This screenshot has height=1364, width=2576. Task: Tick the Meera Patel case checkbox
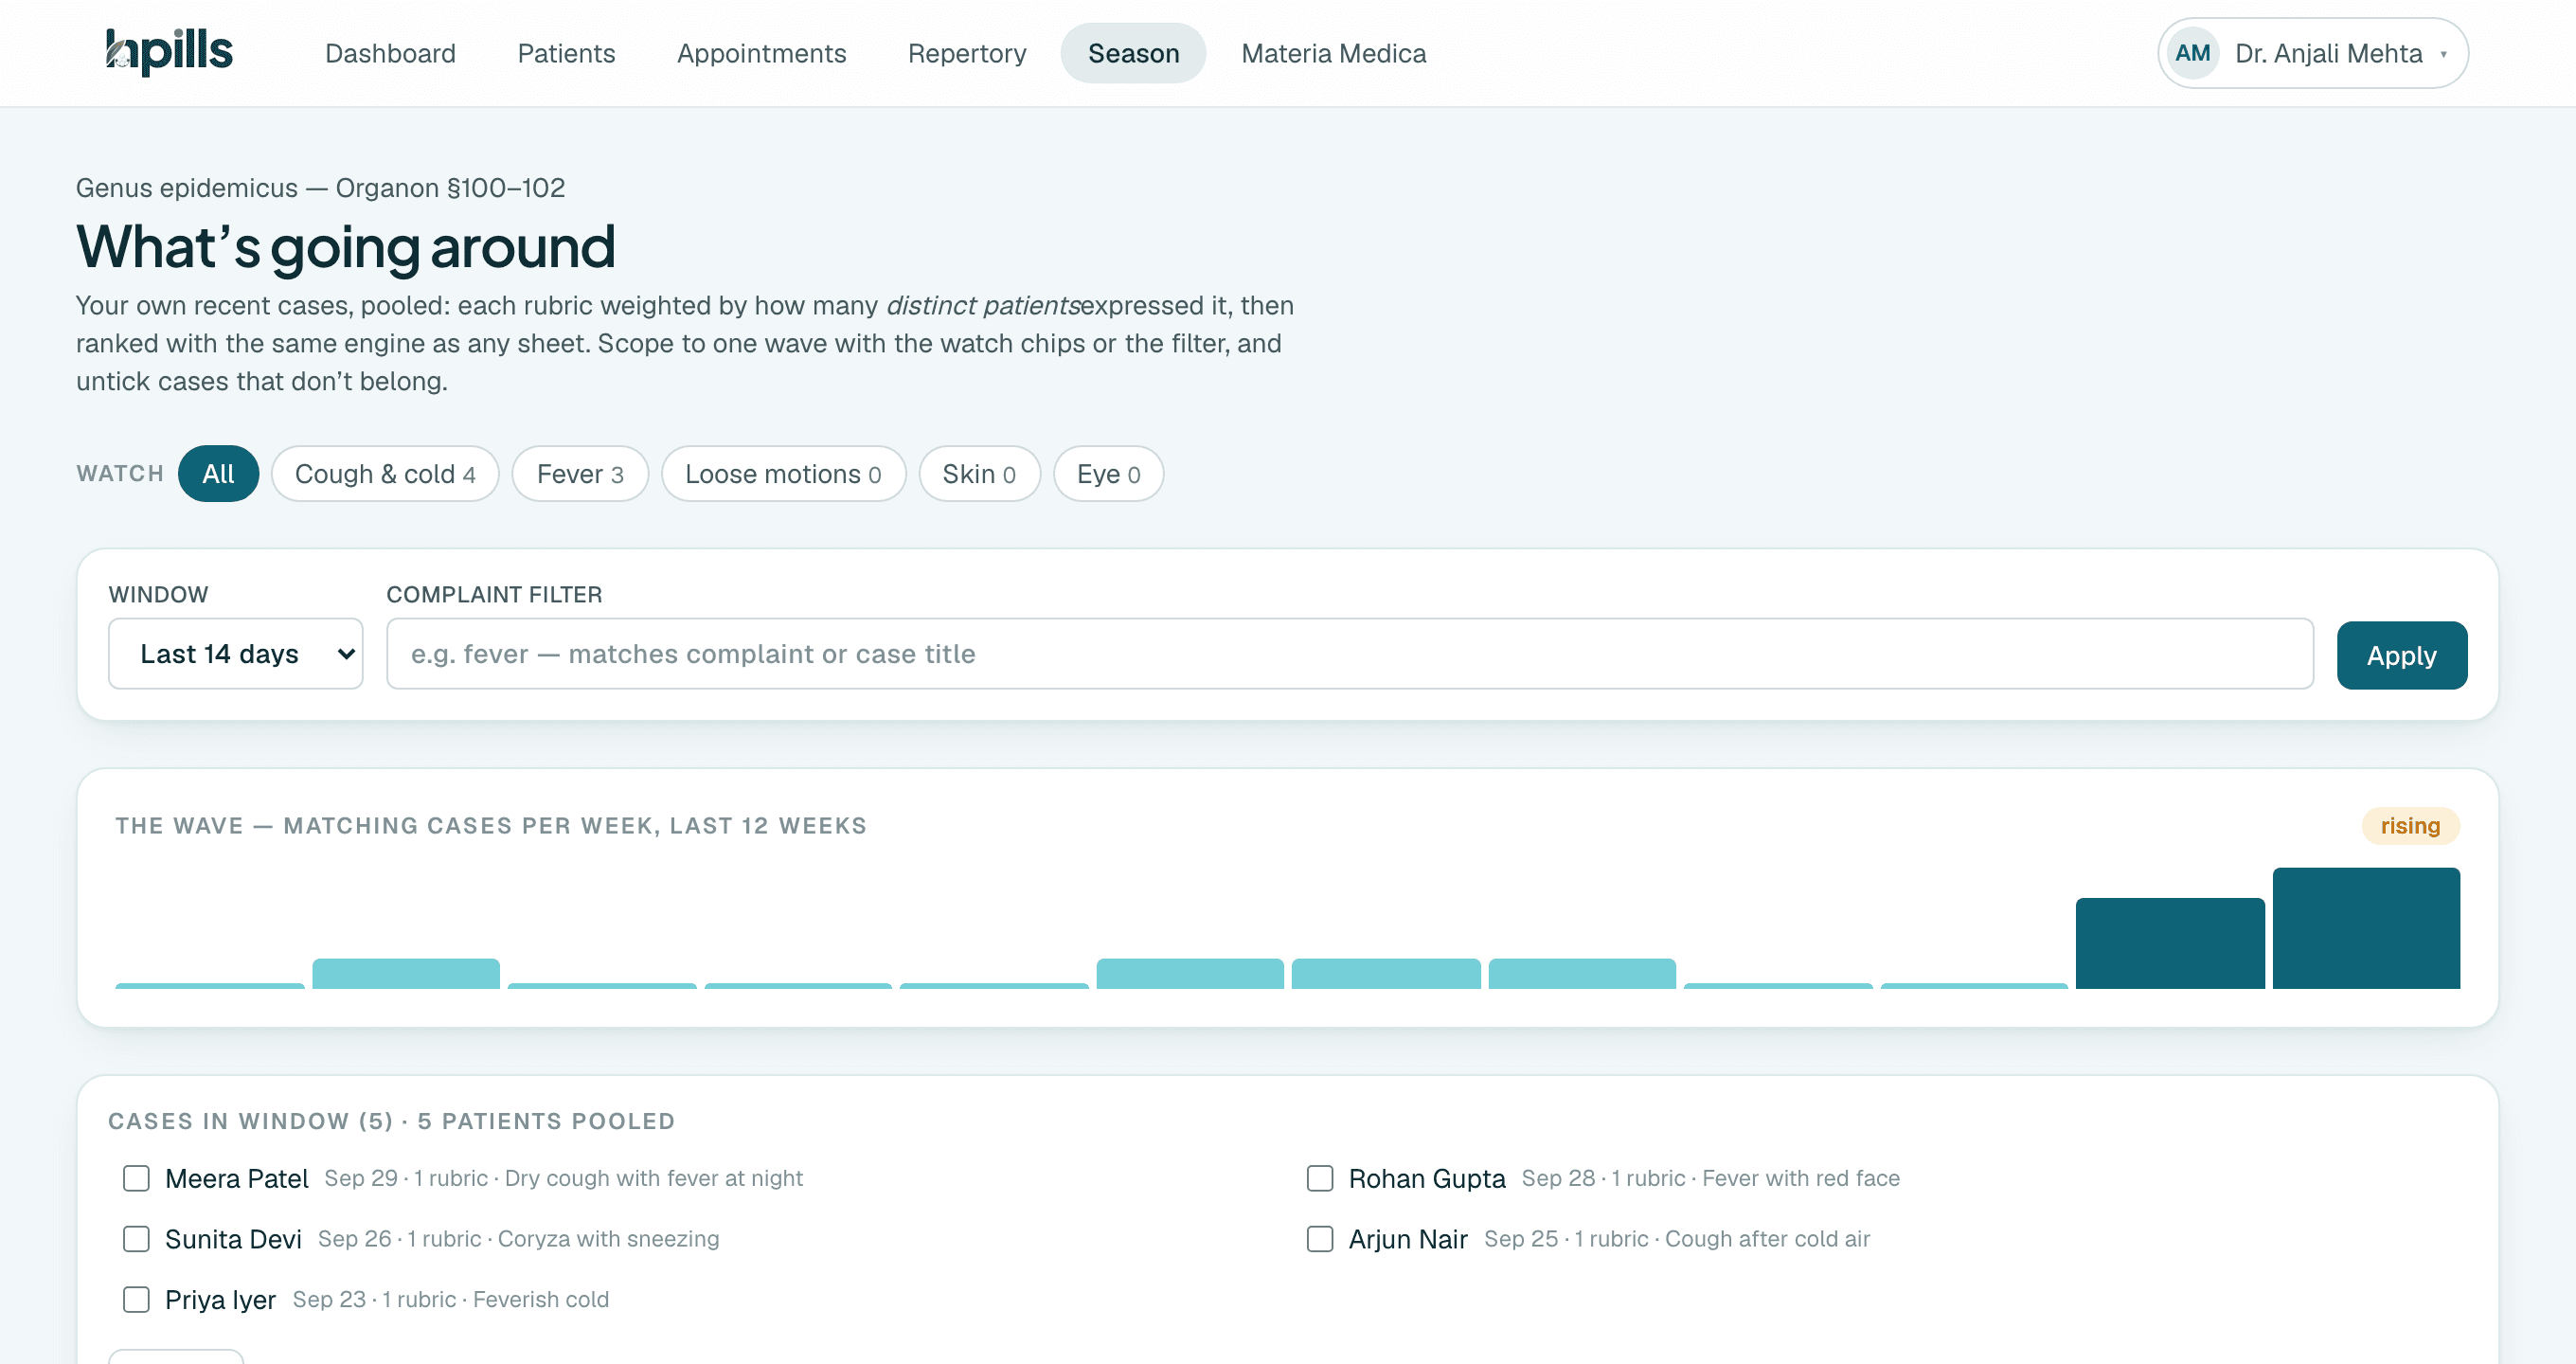pyautogui.click(x=136, y=1178)
